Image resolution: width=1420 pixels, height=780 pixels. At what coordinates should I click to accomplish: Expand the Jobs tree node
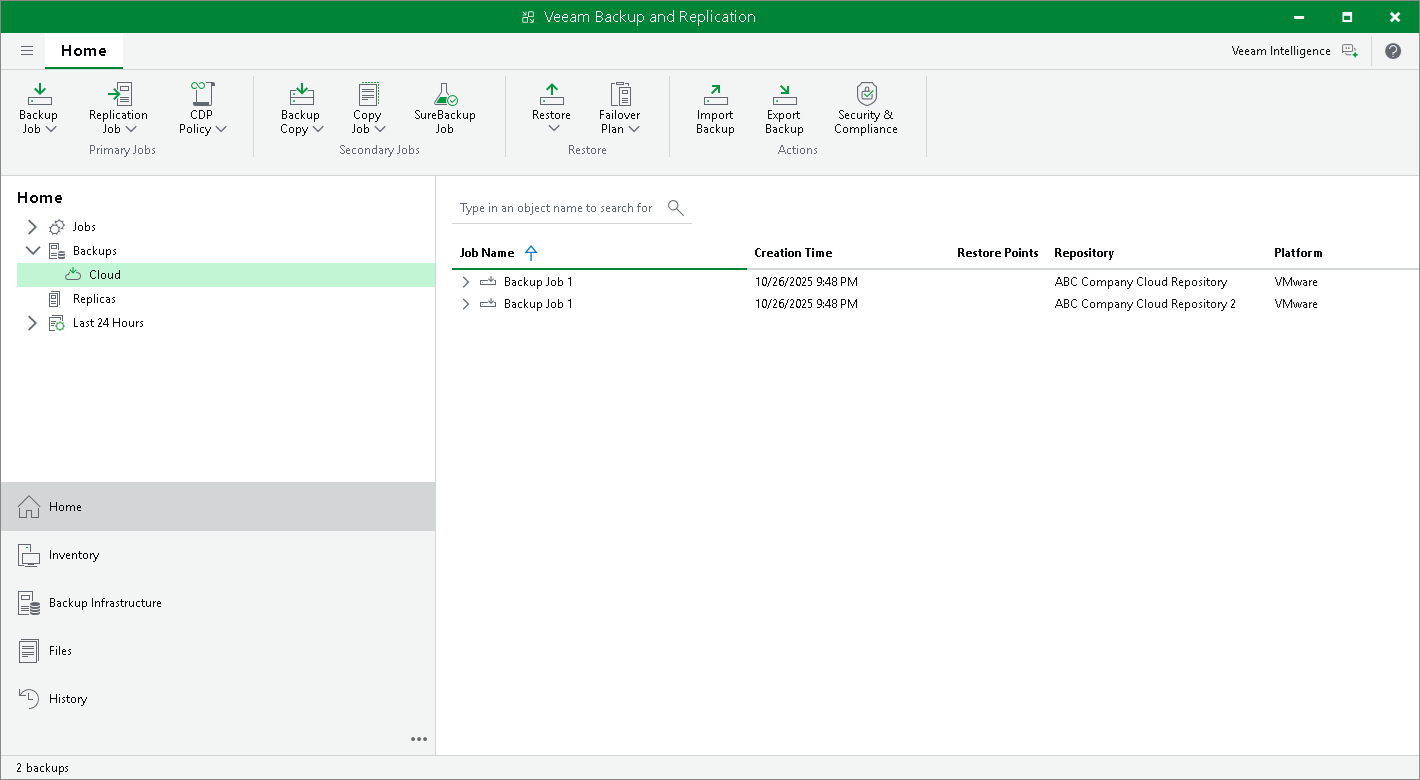click(x=32, y=227)
